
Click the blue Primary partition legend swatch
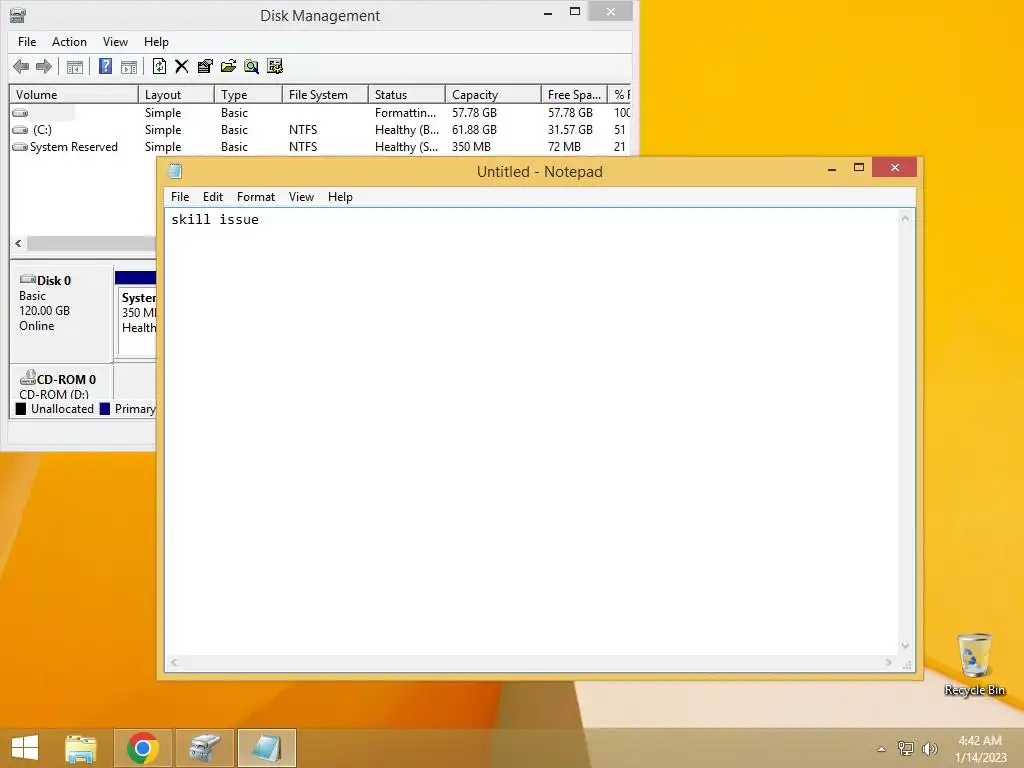point(104,409)
